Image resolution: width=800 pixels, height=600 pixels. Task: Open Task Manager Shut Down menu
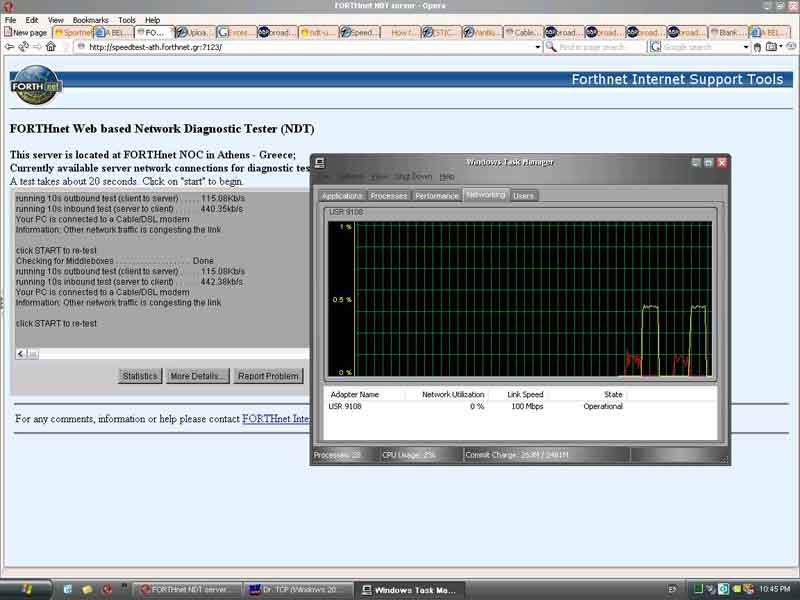coord(413,177)
